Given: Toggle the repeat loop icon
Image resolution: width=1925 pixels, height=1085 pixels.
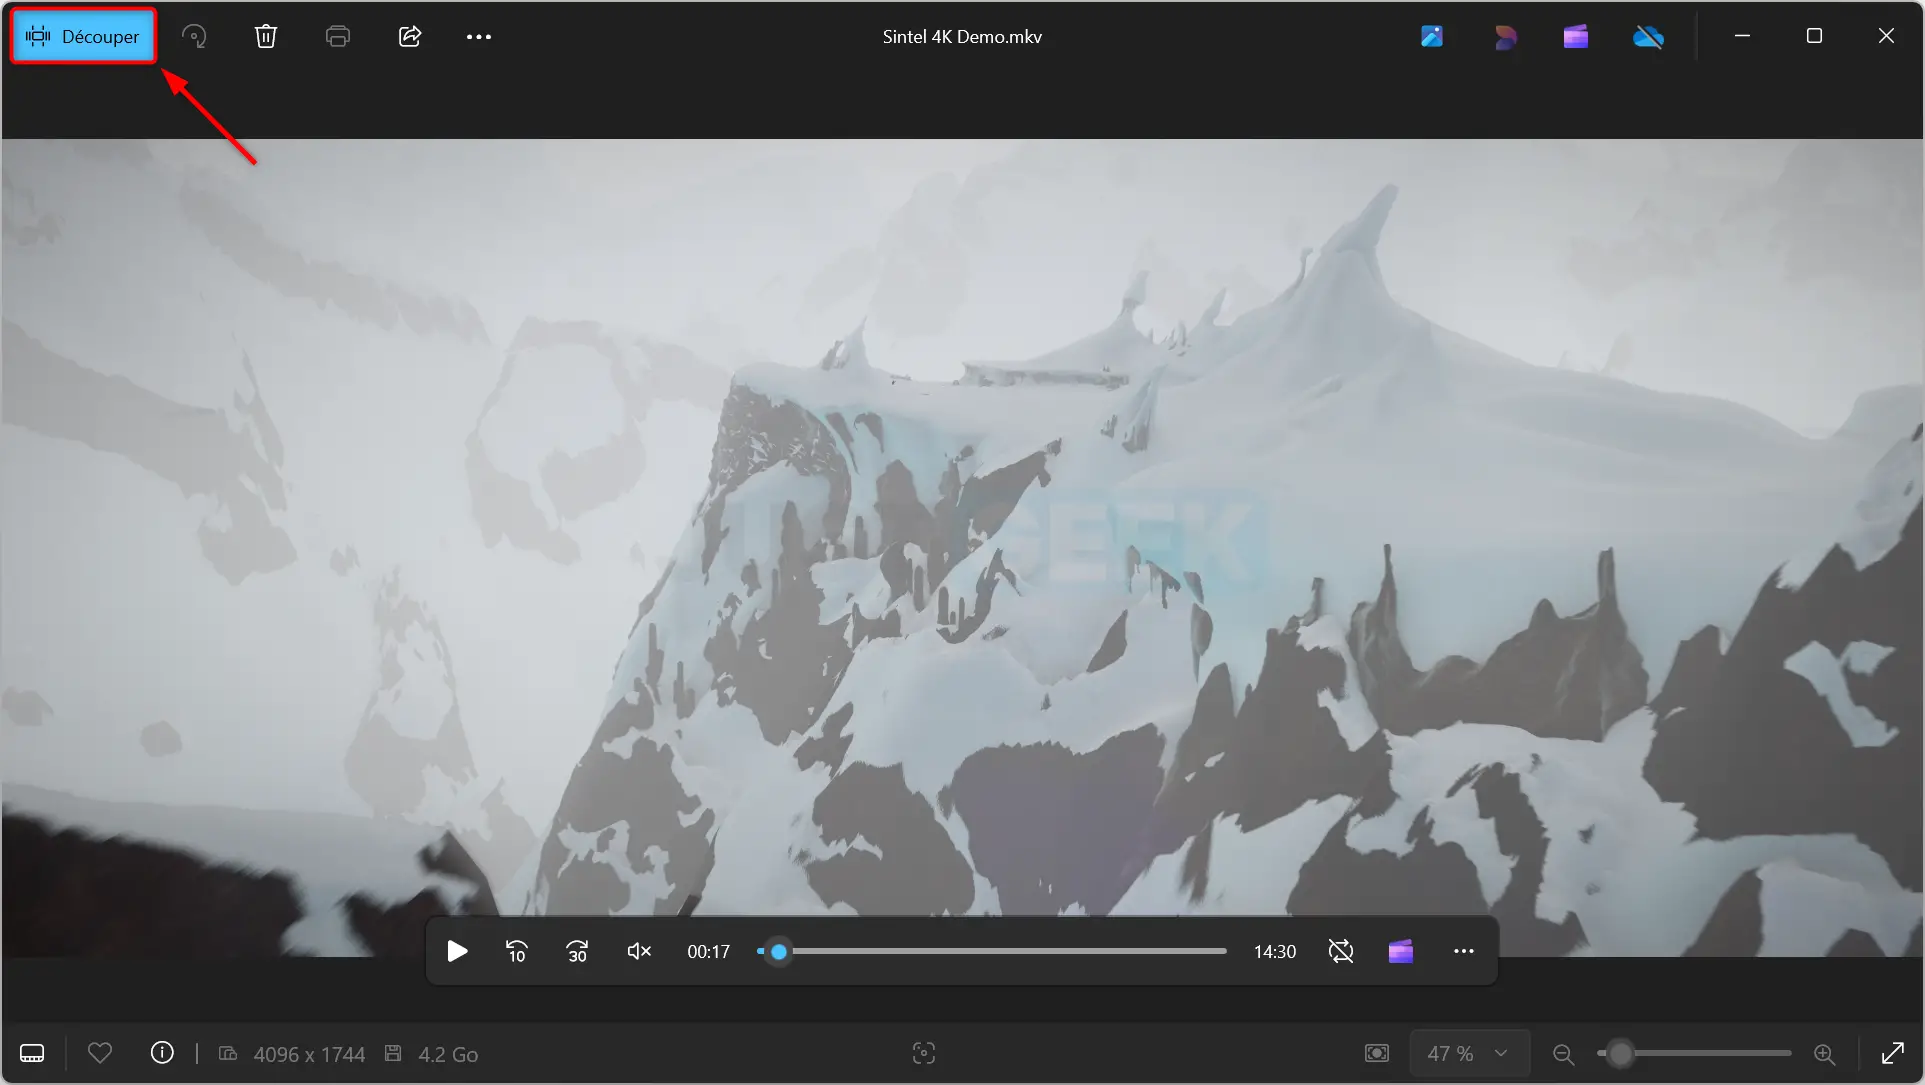Looking at the screenshot, I should click(1341, 951).
